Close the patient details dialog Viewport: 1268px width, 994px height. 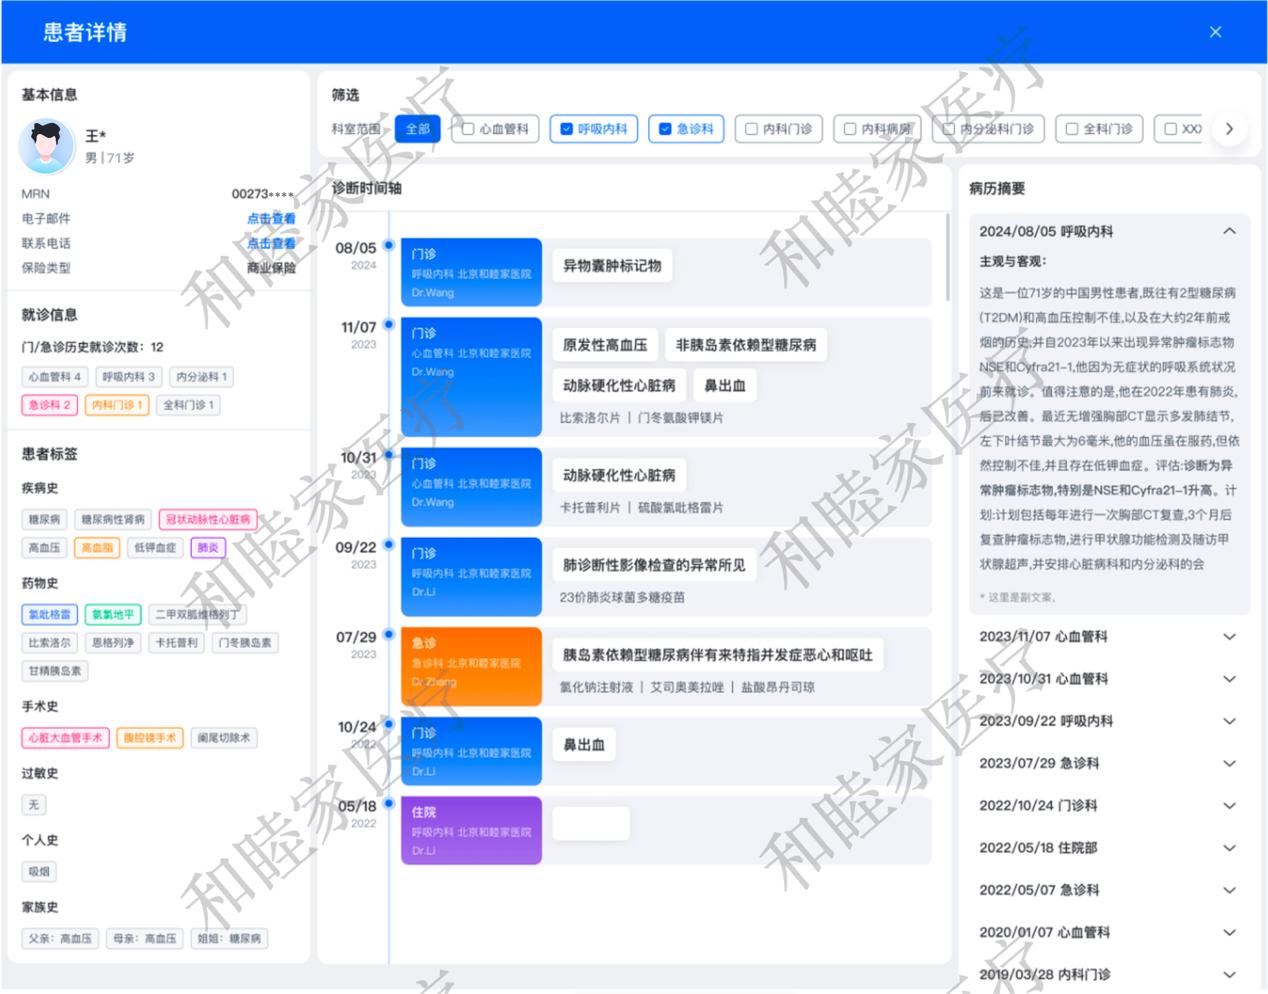coord(1215,32)
